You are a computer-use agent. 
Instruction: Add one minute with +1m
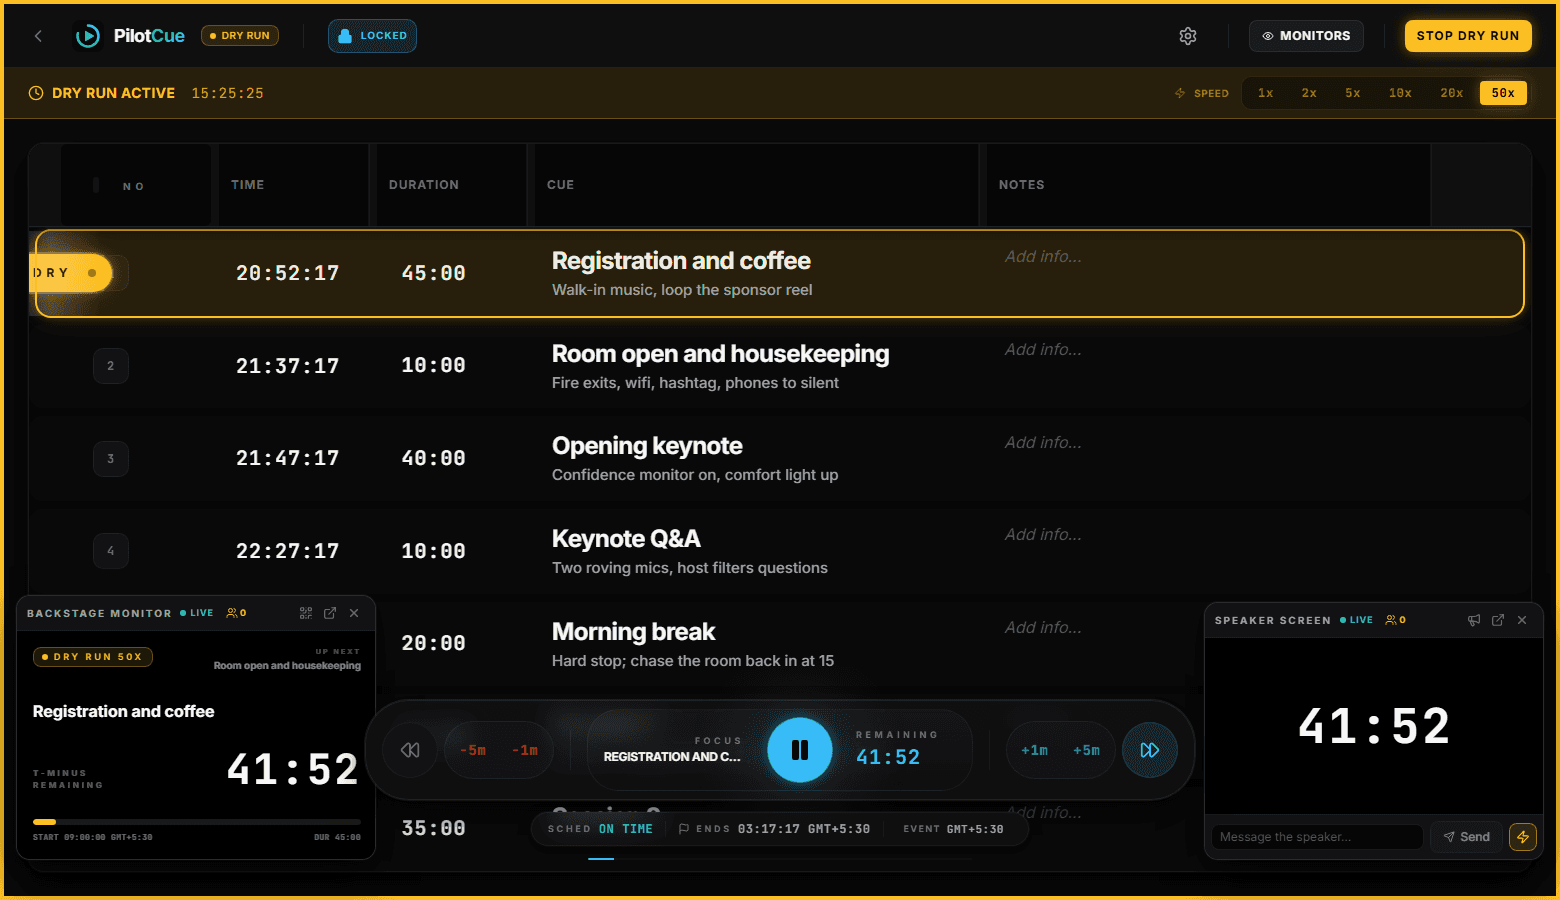[1034, 750]
